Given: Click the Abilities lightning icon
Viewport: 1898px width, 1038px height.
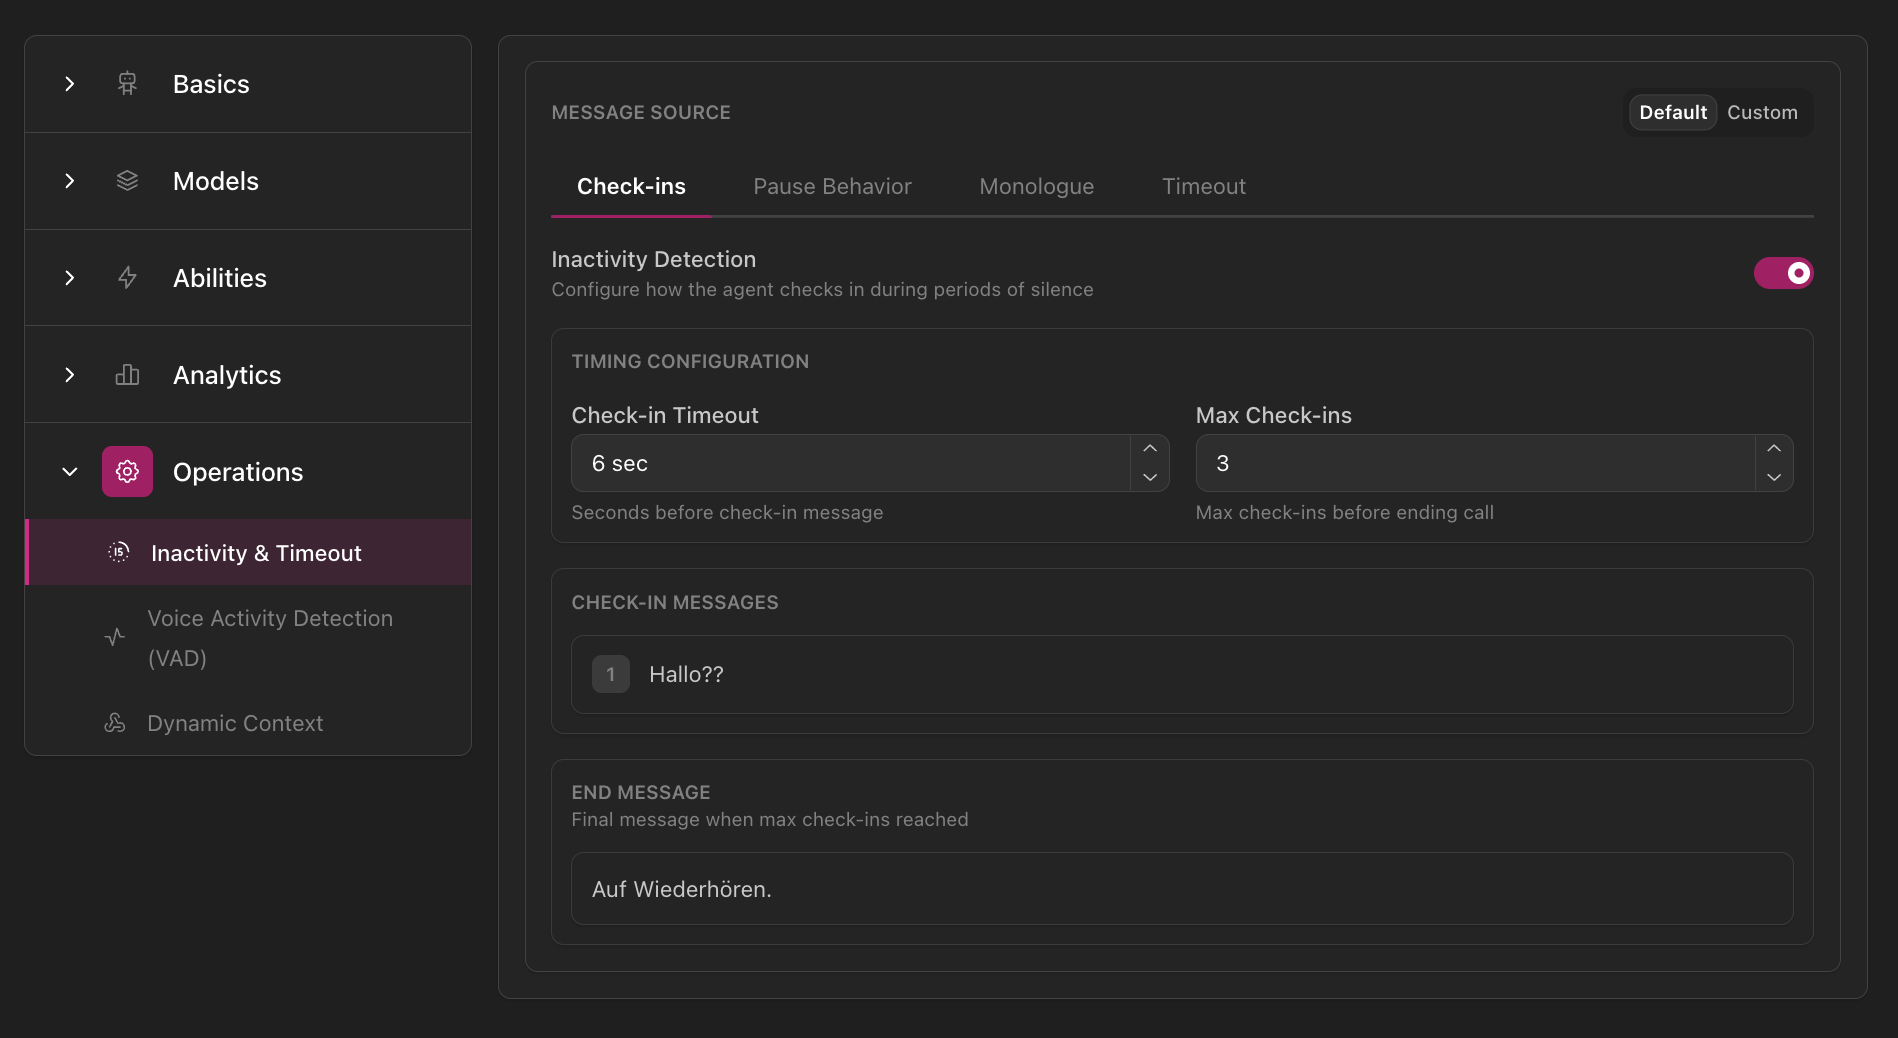Looking at the screenshot, I should [127, 278].
